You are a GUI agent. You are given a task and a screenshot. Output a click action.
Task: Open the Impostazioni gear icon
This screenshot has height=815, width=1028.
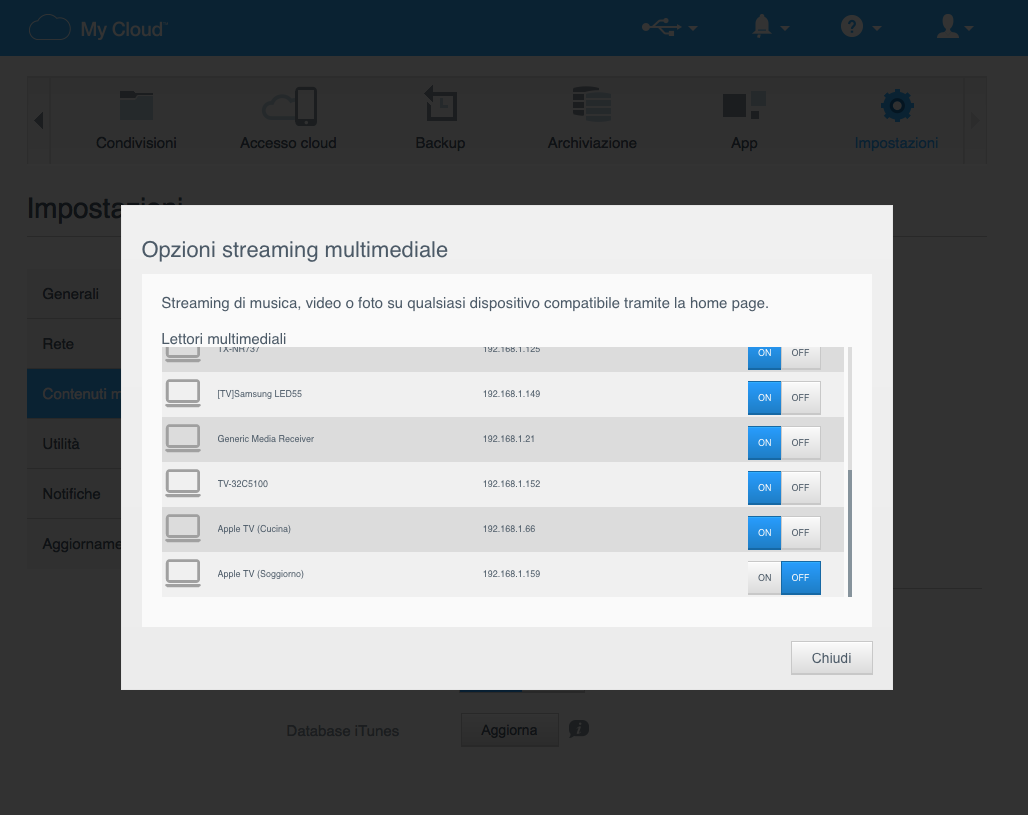897,106
